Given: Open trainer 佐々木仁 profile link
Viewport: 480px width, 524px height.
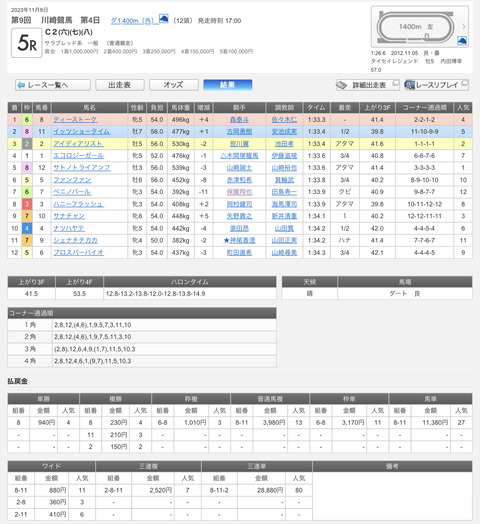Looking at the screenshot, I should click(284, 120).
